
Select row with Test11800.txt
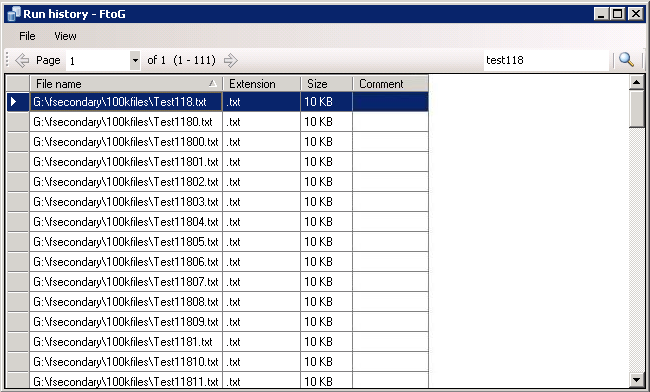click(x=218, y=142)
